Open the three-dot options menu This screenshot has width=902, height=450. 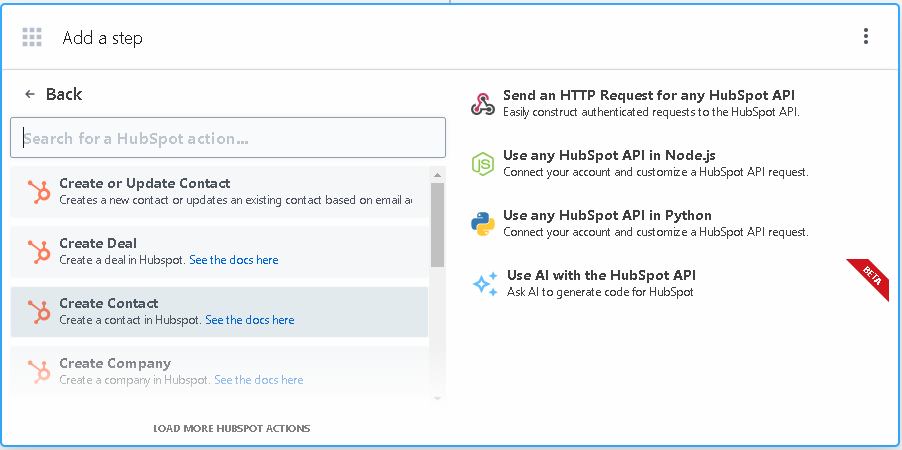click(865, 36)
